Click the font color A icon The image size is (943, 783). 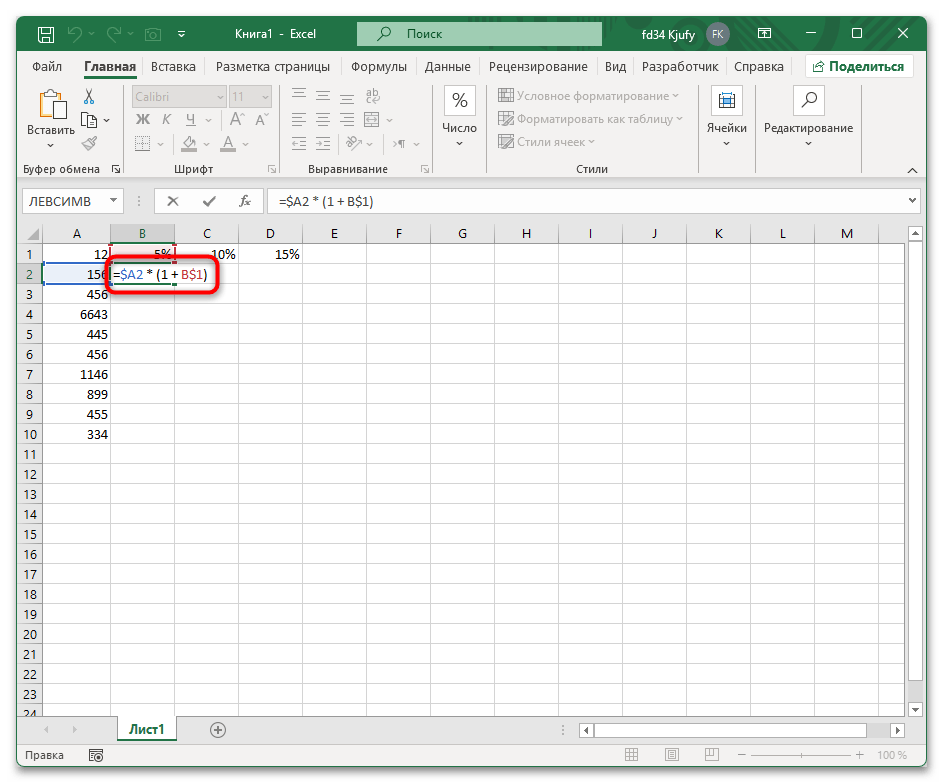tap(228, 144)
